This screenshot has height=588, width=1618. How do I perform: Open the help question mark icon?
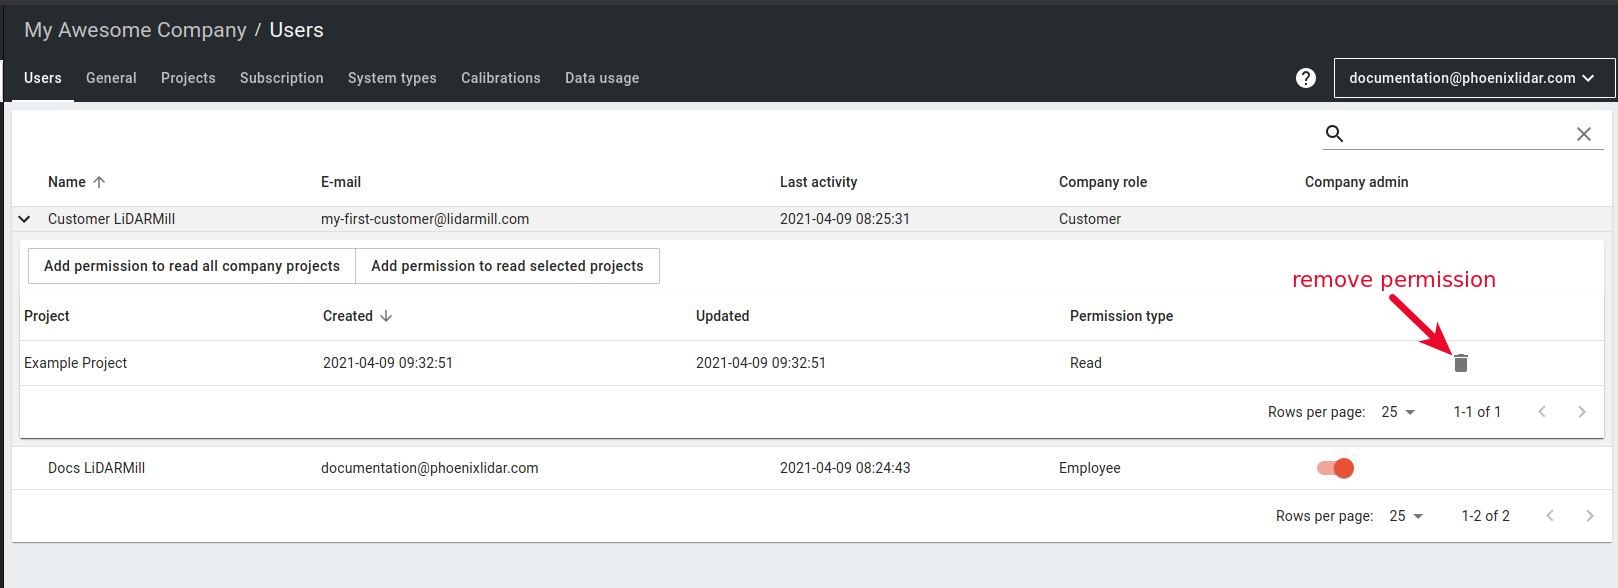click(x=1305, y=78)
